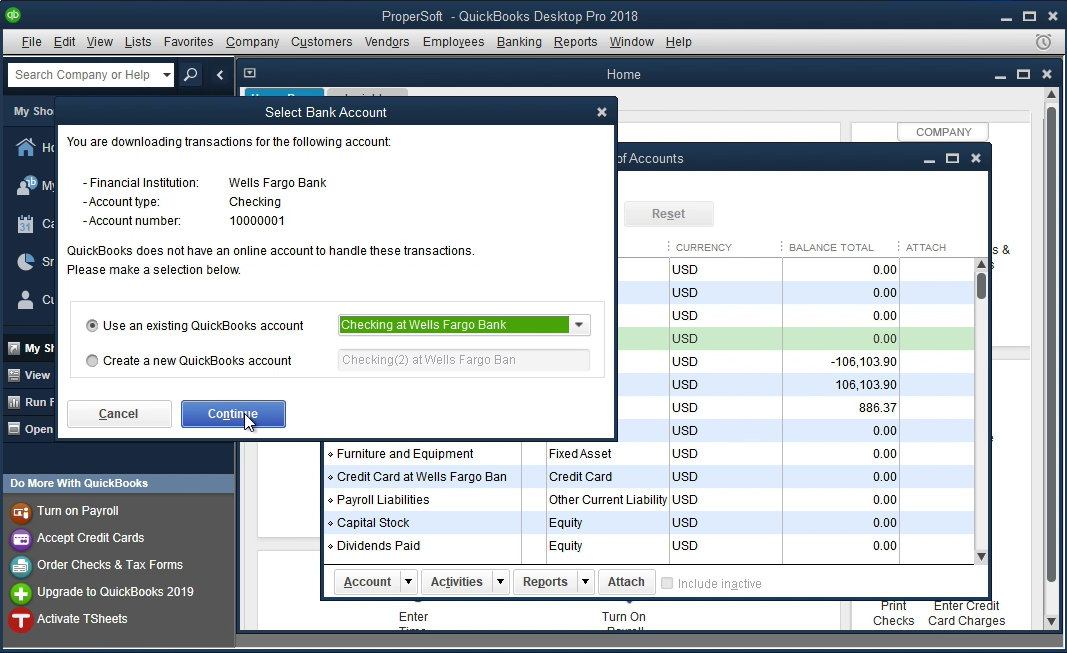Viewport: 1067px width, 653px height.
Task: Click the -106,103.90 balance cell
Action: 841,362
